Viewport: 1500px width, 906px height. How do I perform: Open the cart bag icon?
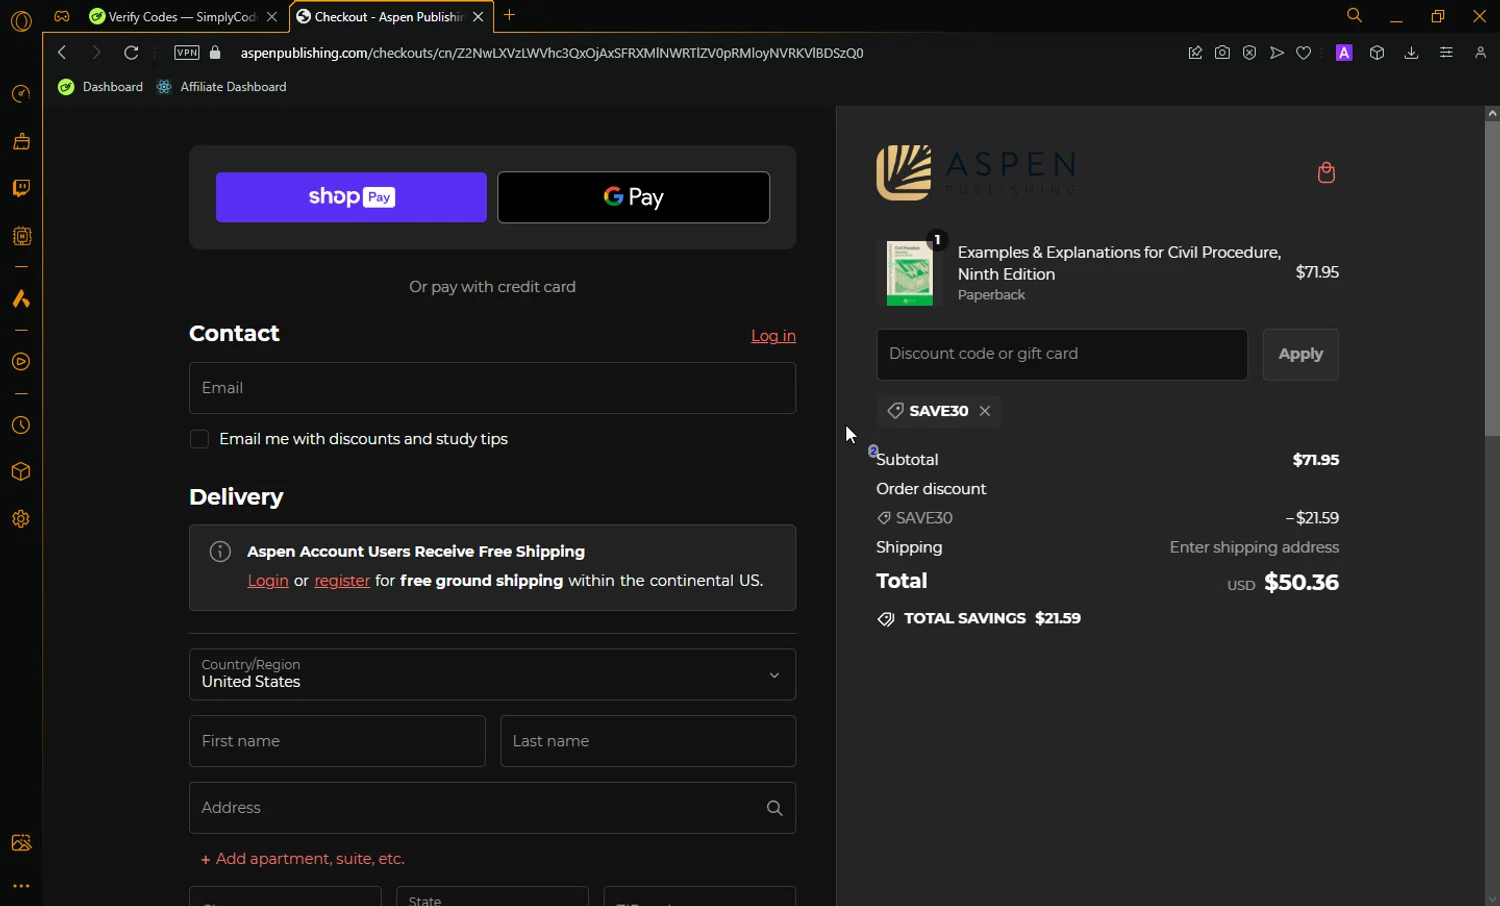coord(1326,173)
